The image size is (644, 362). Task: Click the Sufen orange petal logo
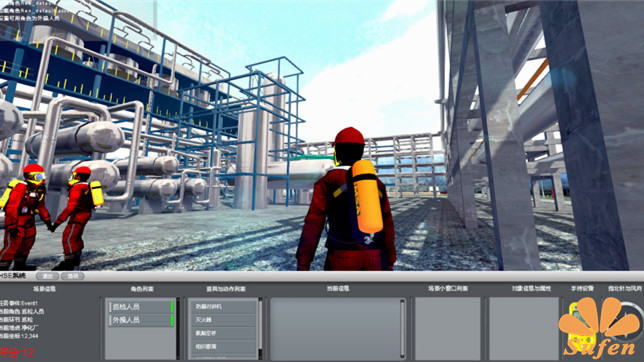(x=600, y=327)
